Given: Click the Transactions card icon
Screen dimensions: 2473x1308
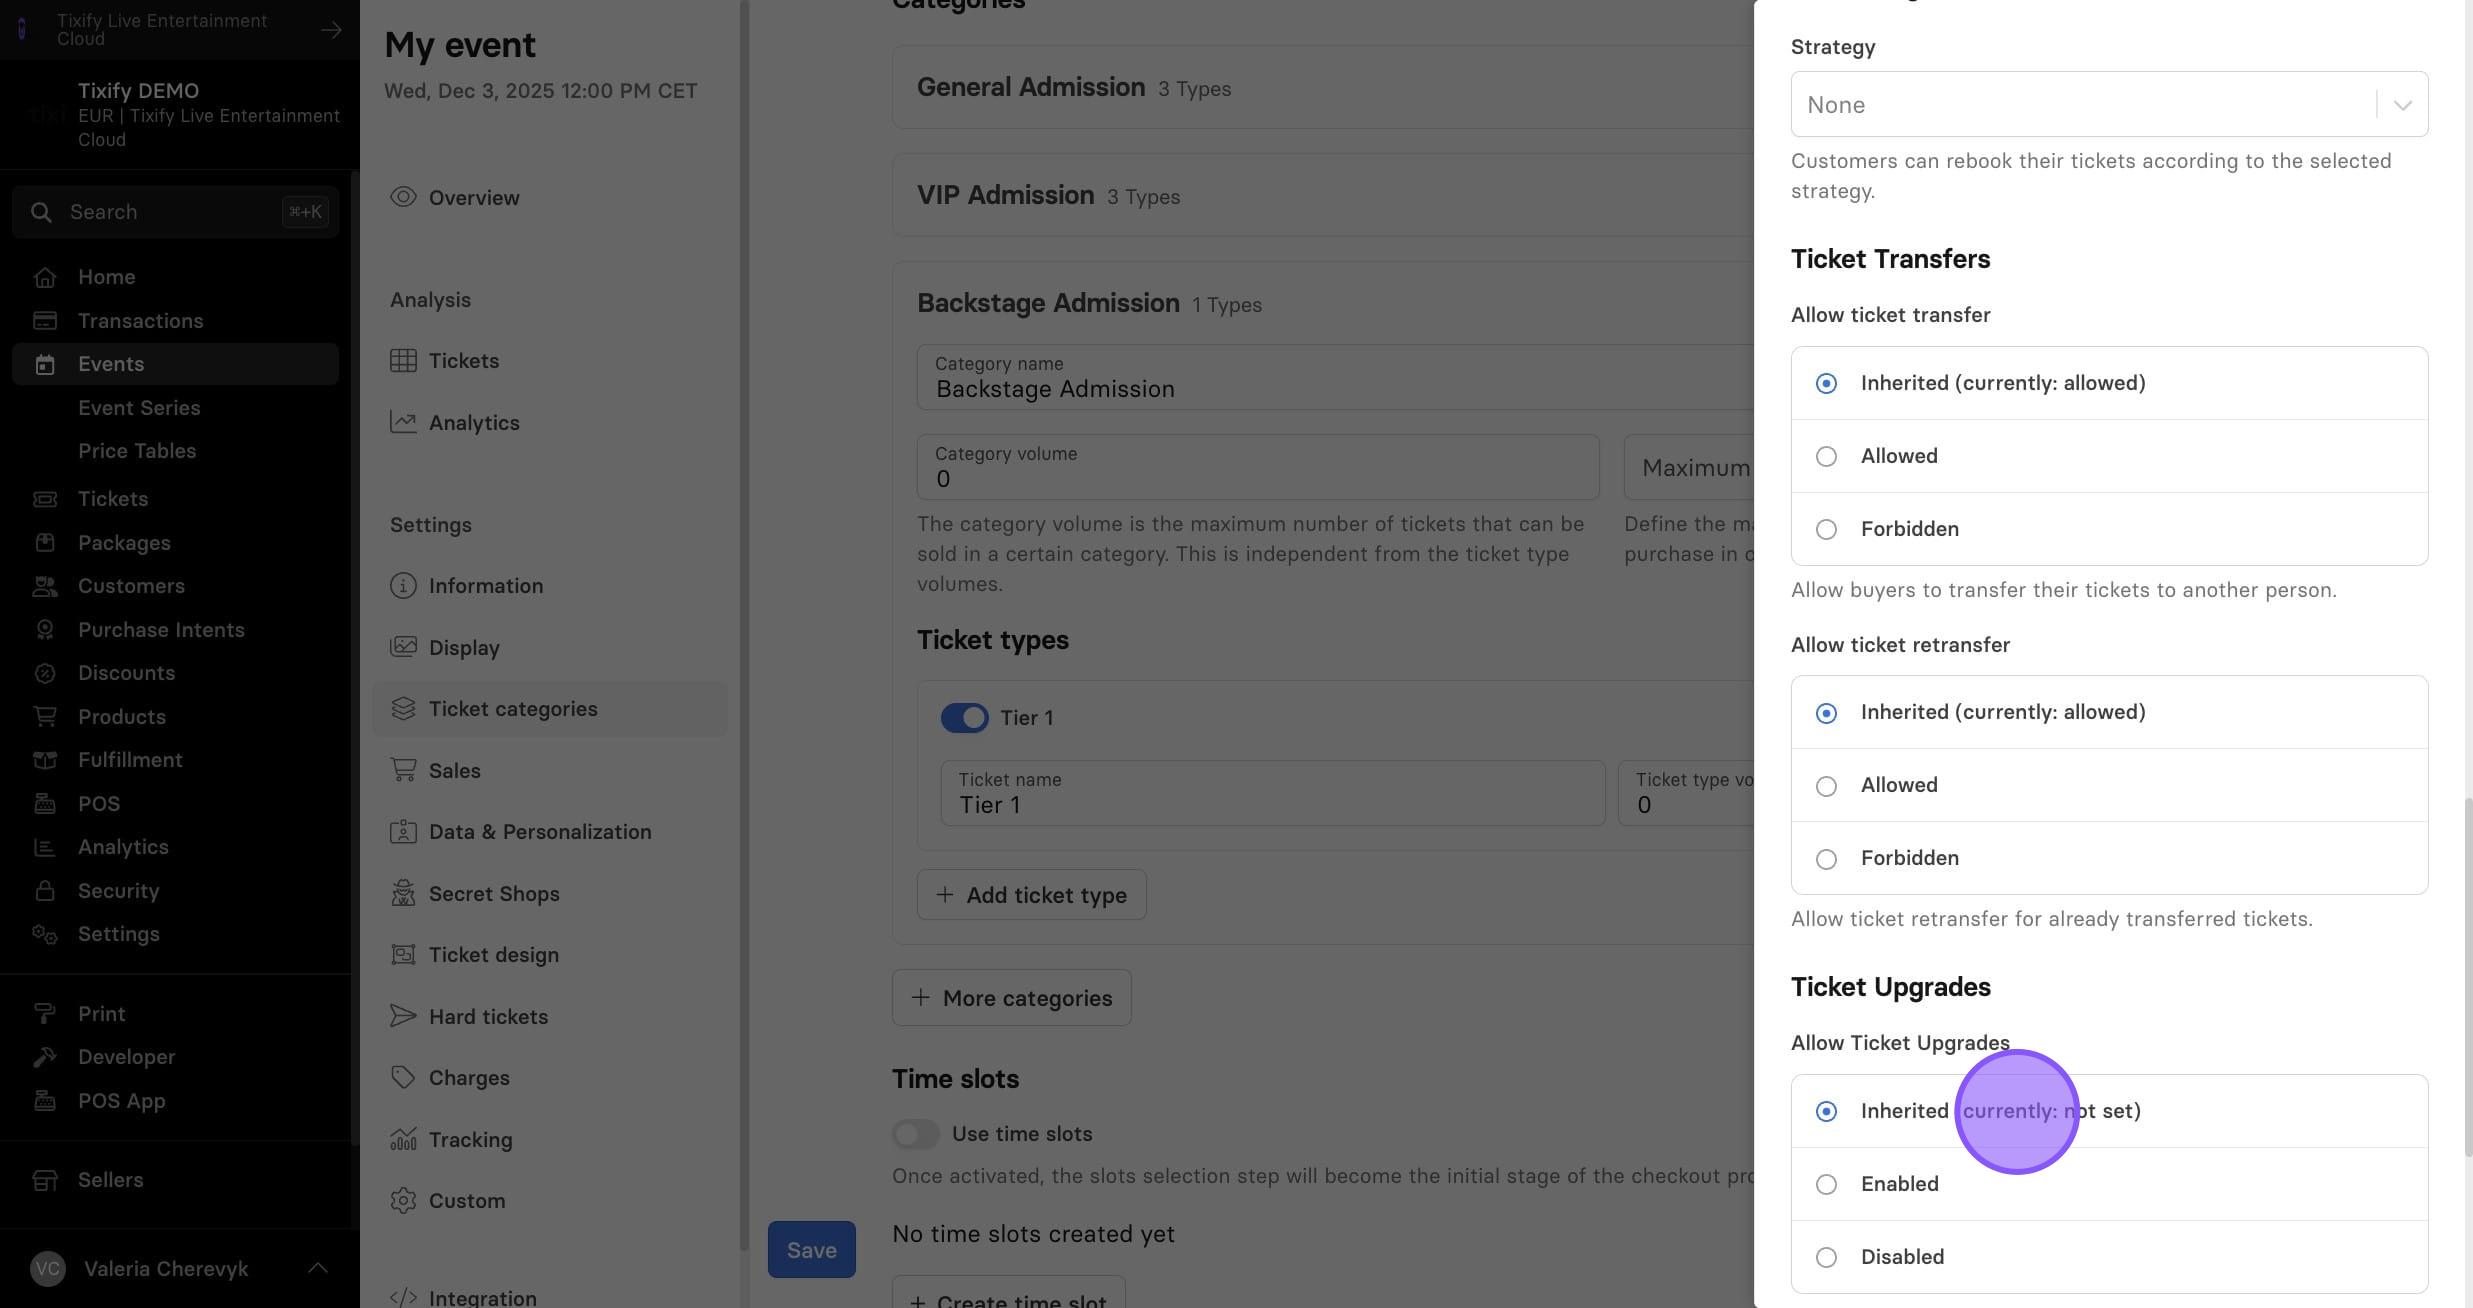Looking at the screenshot, I should (x=44, y=321).
